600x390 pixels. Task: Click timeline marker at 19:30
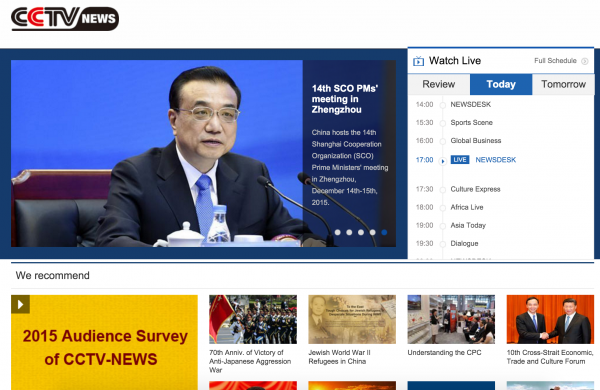tap(443, 244)
